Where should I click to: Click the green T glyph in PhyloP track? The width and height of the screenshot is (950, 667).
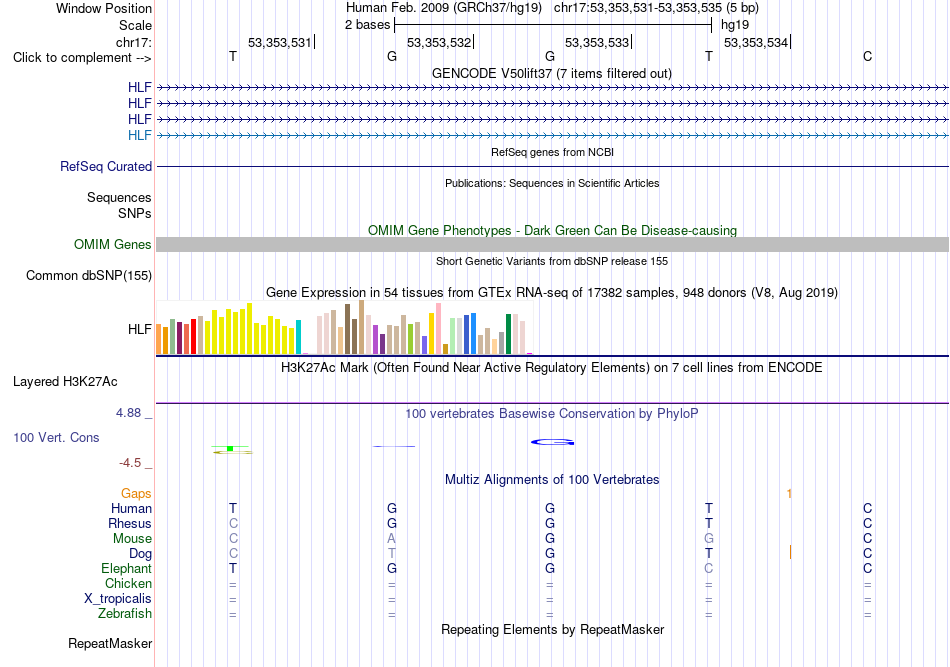pos(232,450)
